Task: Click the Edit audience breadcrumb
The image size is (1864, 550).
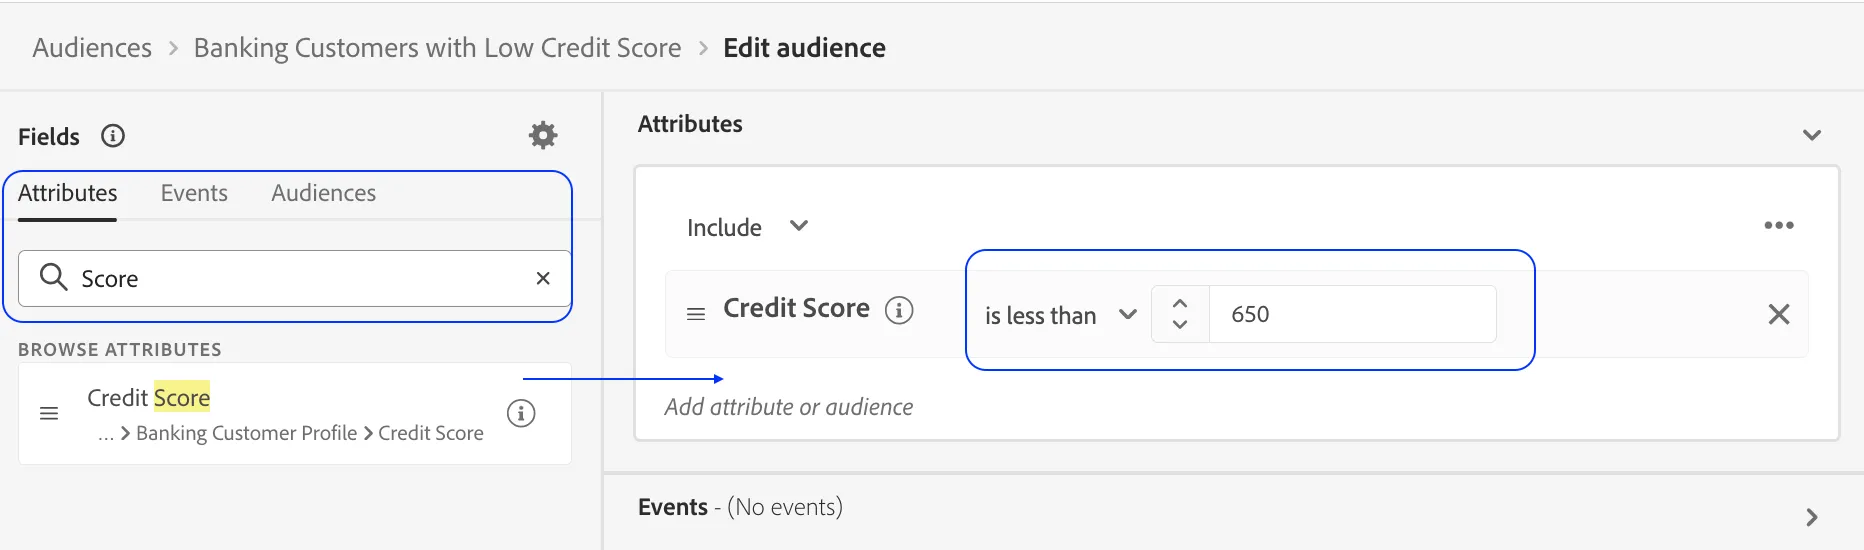Action: tap(804, 48)
